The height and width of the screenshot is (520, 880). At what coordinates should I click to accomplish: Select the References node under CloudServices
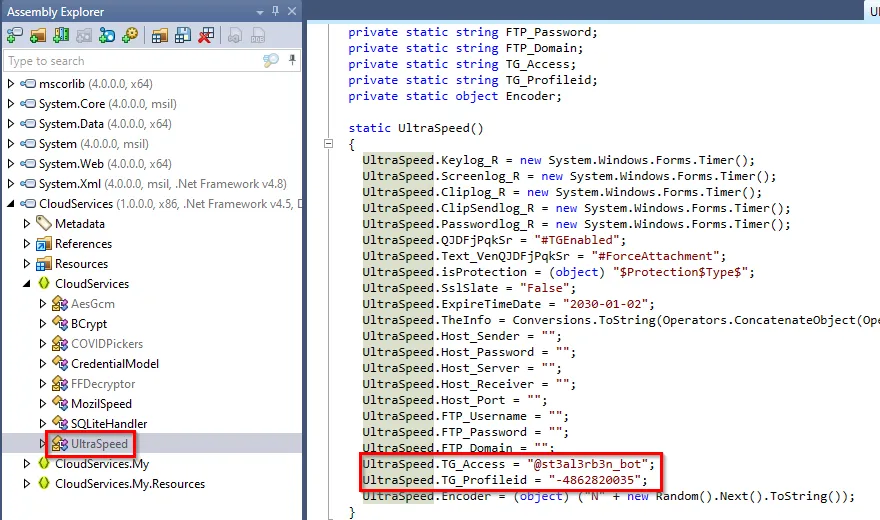pos(83,244)
